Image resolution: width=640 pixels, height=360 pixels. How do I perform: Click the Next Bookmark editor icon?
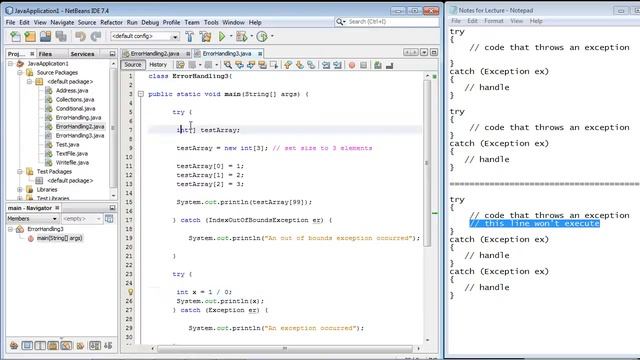click(300, 65)
